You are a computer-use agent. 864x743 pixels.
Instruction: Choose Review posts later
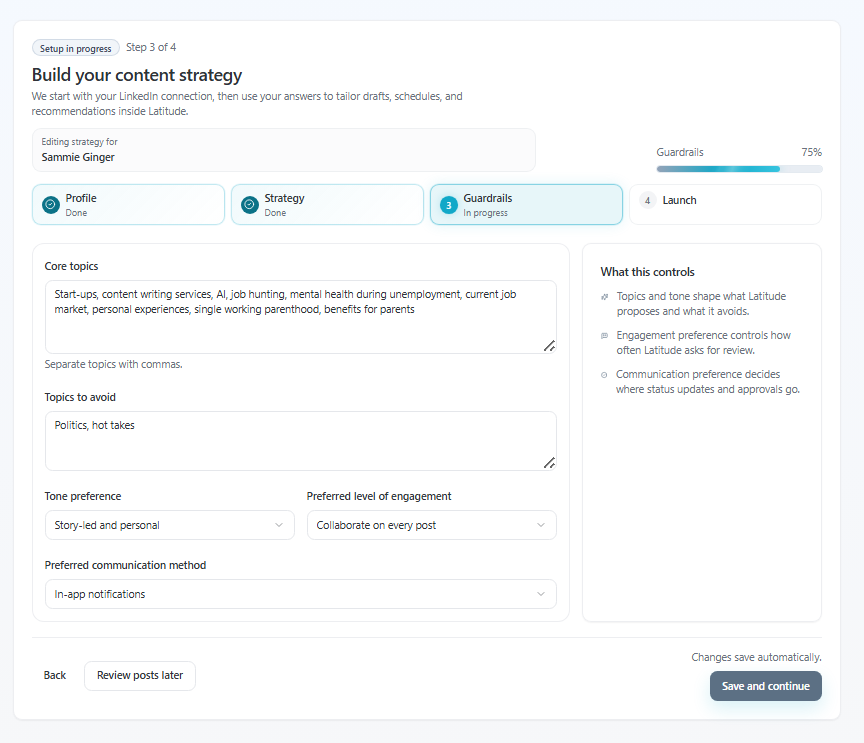[x=140, y=676]
